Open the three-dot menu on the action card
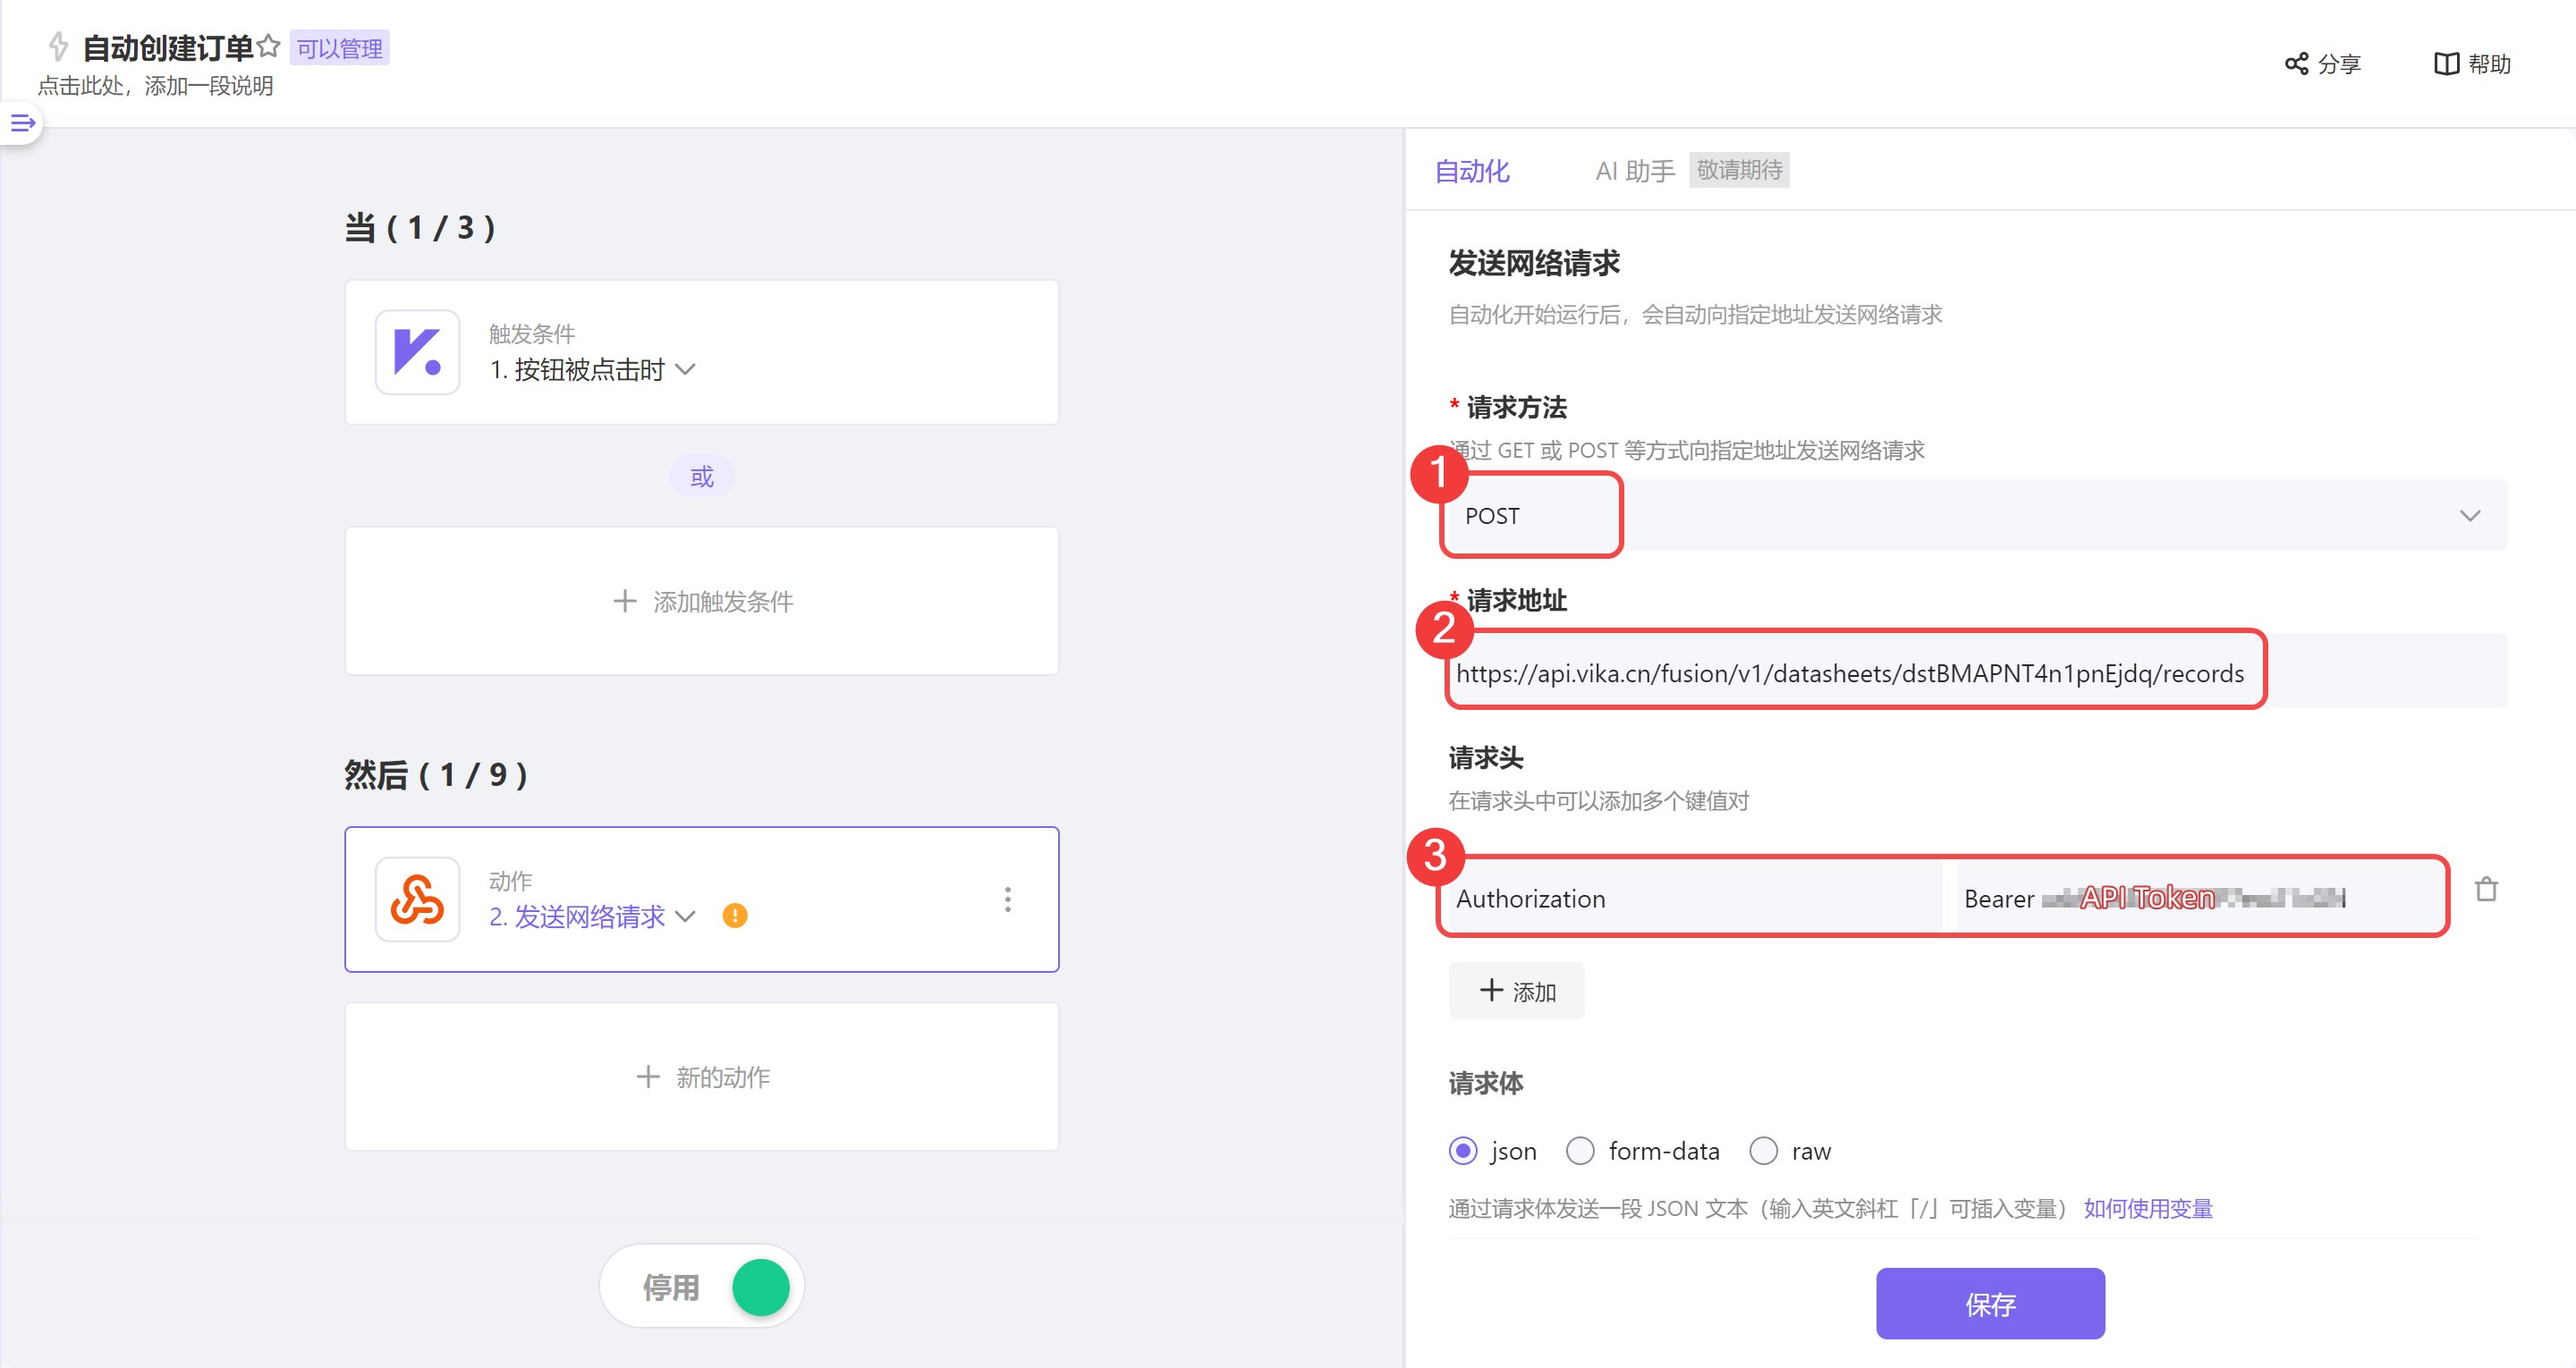Screen dimensions: 2576x1368 [x=1008, y=899]
